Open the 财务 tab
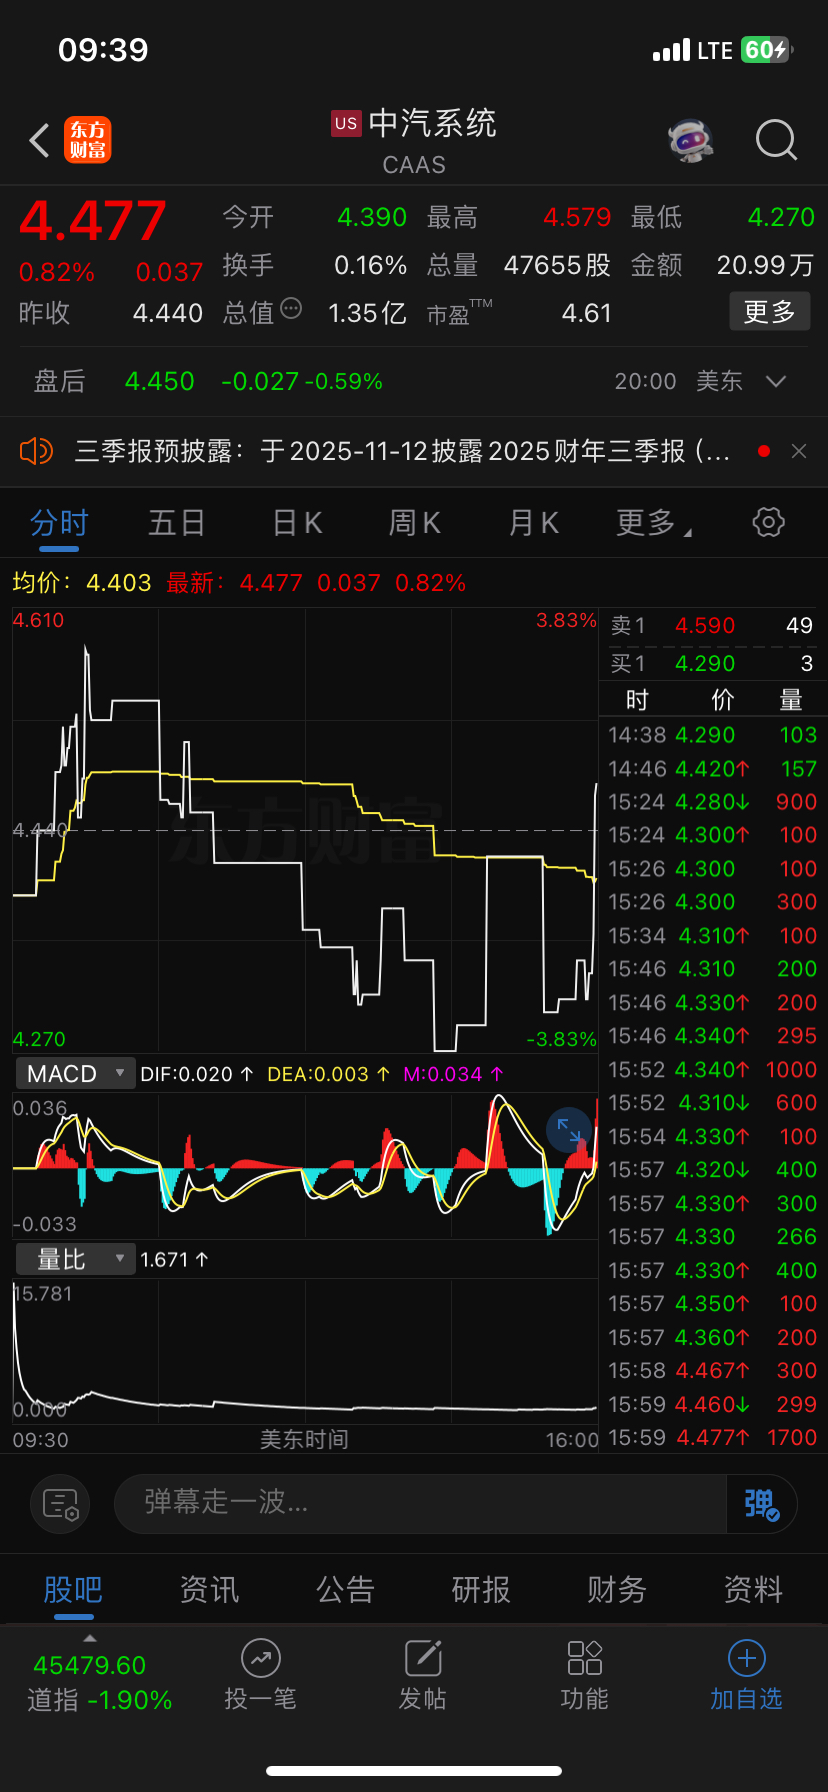The width and height of the screenshot is (828, 1792). click(x=617, y=1589)
